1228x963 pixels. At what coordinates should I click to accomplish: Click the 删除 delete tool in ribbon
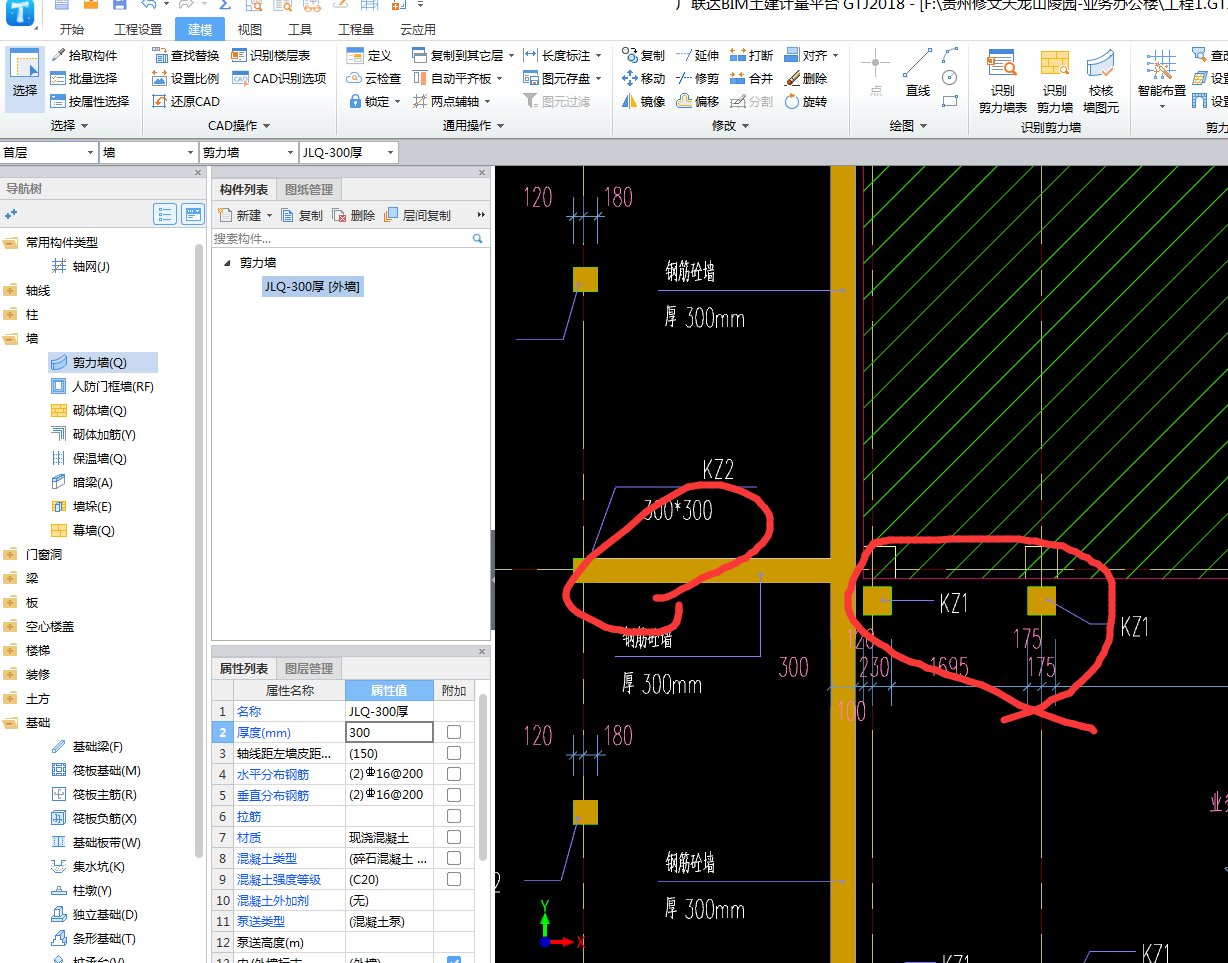point(806,78)
